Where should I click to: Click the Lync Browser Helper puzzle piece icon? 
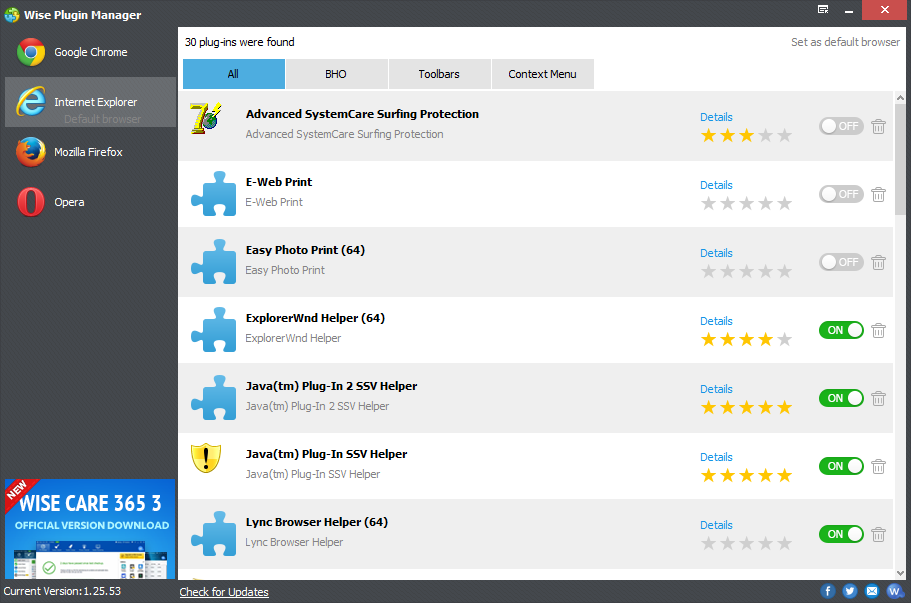click(214, 533)
